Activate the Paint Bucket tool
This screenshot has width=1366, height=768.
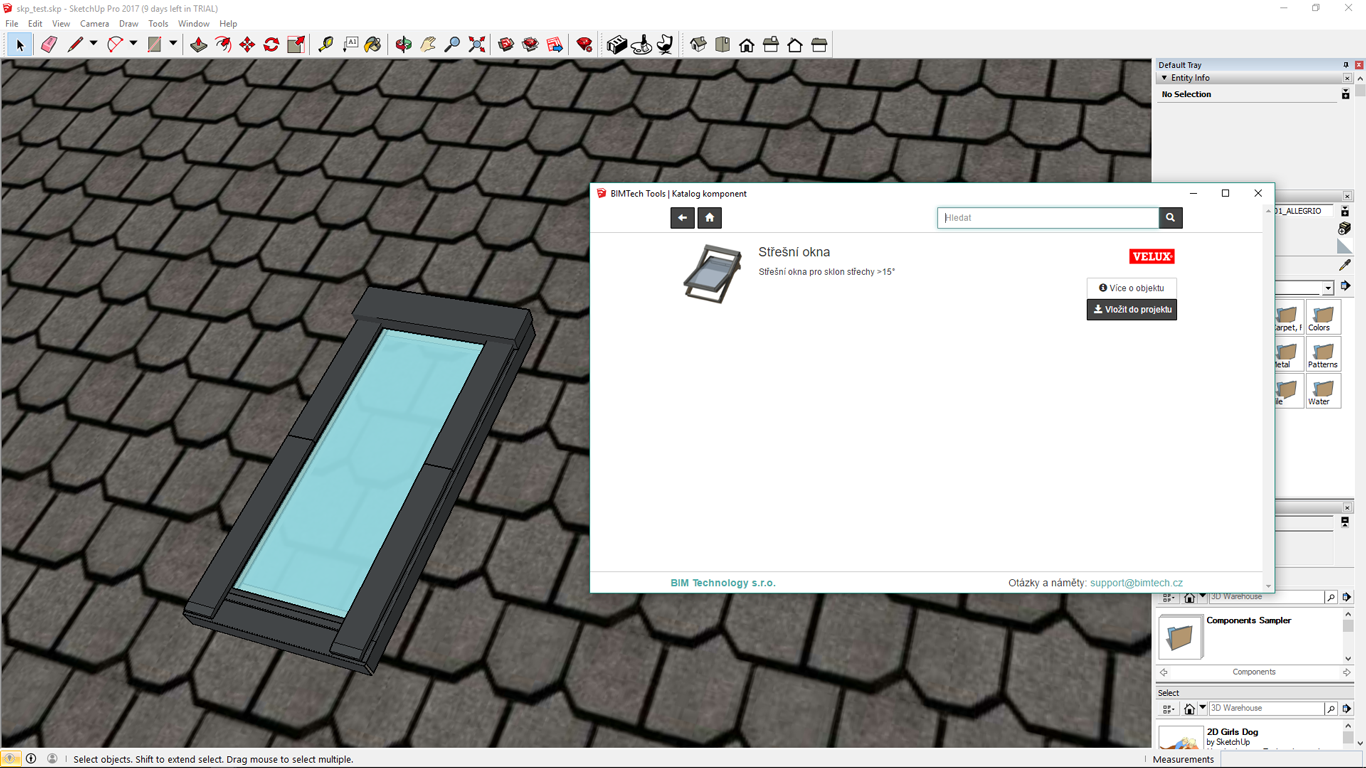pos(372,45)
